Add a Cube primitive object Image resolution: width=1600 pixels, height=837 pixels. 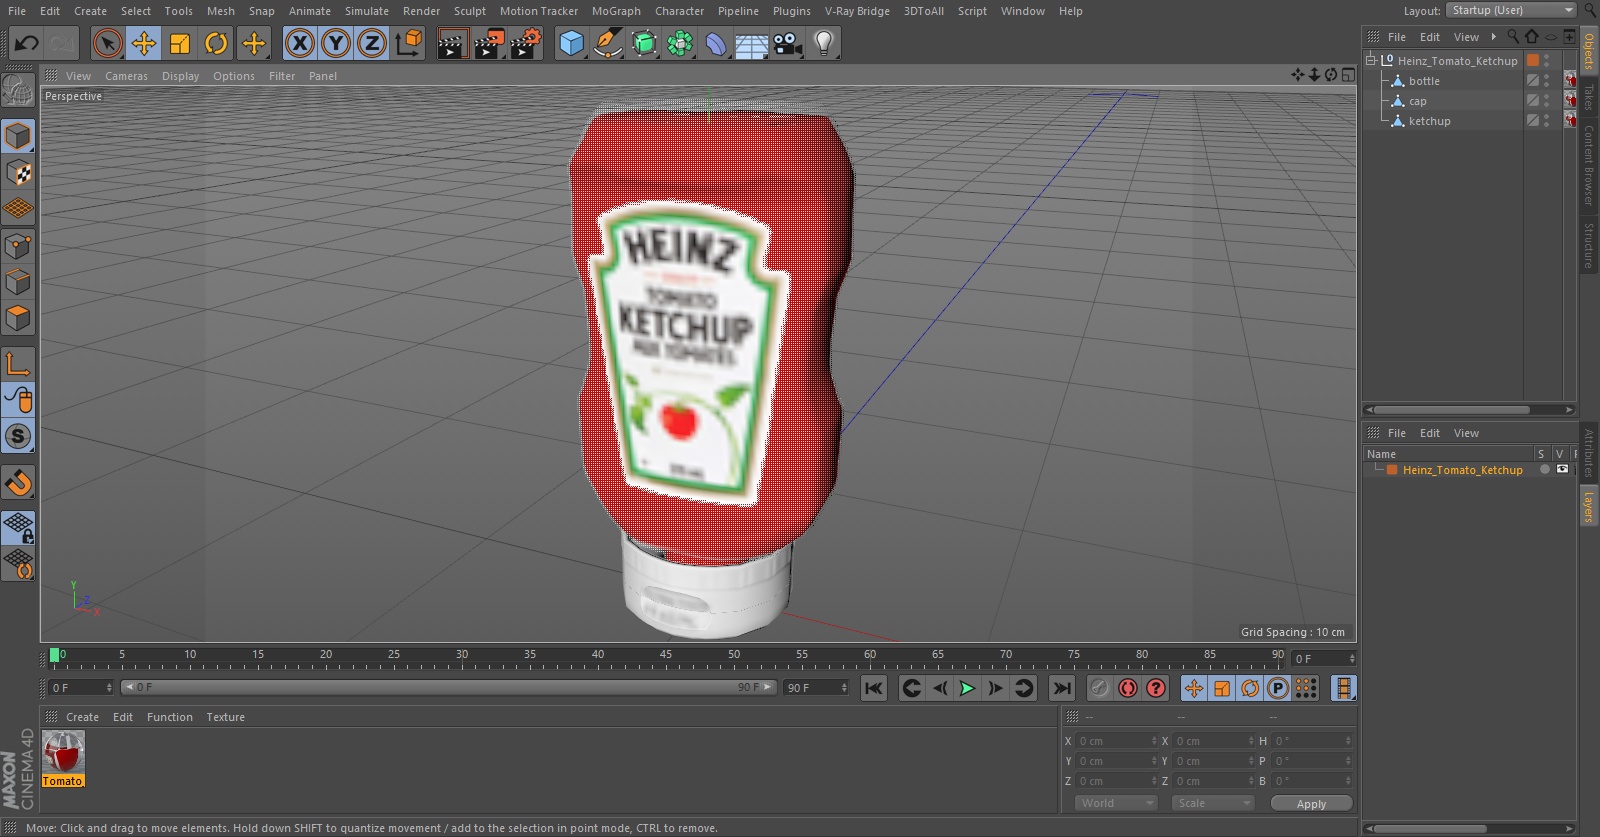(571, 43)
